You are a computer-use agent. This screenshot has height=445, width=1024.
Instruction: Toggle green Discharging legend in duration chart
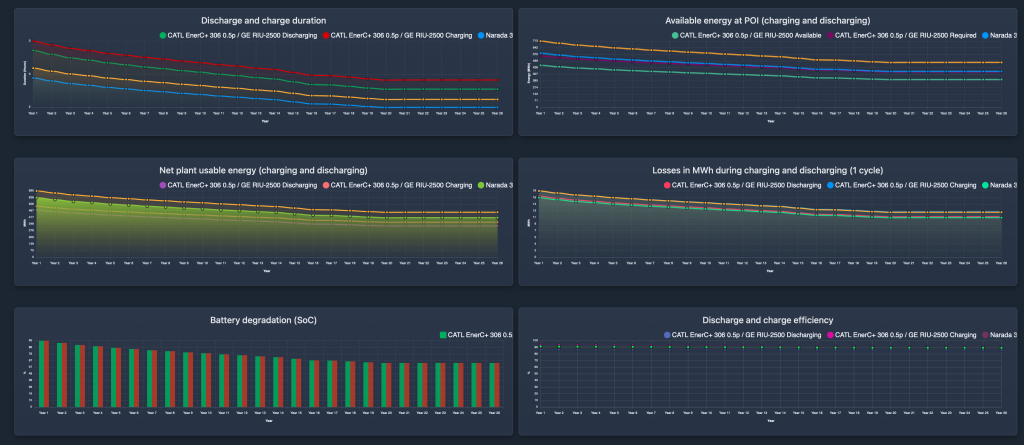[x=164, y=35]
